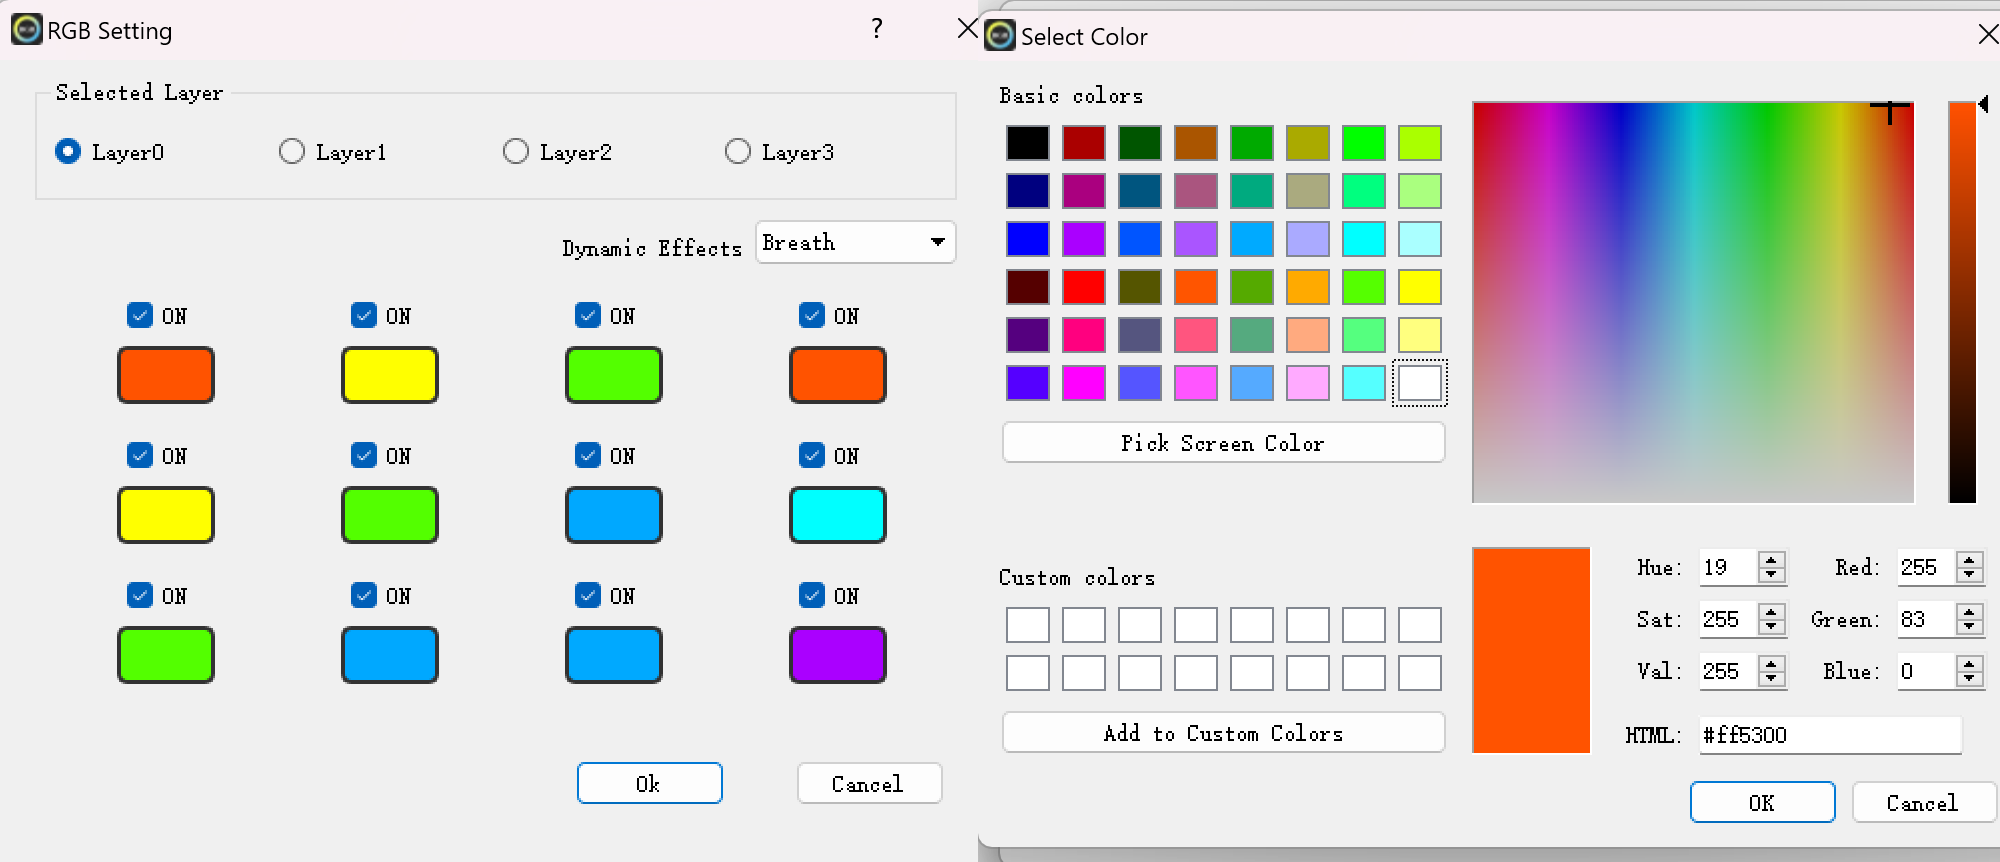Uncheck ON above first-row green swatch
Image resolution: width=2000 pixels, height=862 pixels.
click(588, 315)
